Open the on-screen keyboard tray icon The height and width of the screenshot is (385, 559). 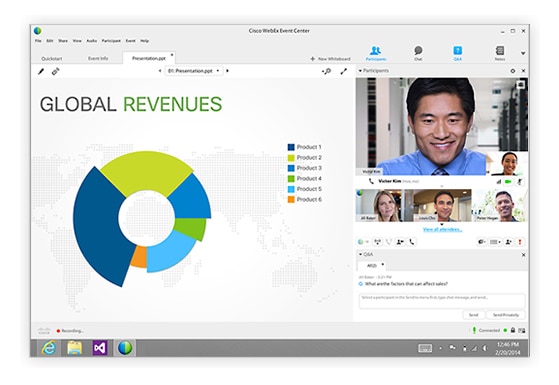[x=425, y=348]
